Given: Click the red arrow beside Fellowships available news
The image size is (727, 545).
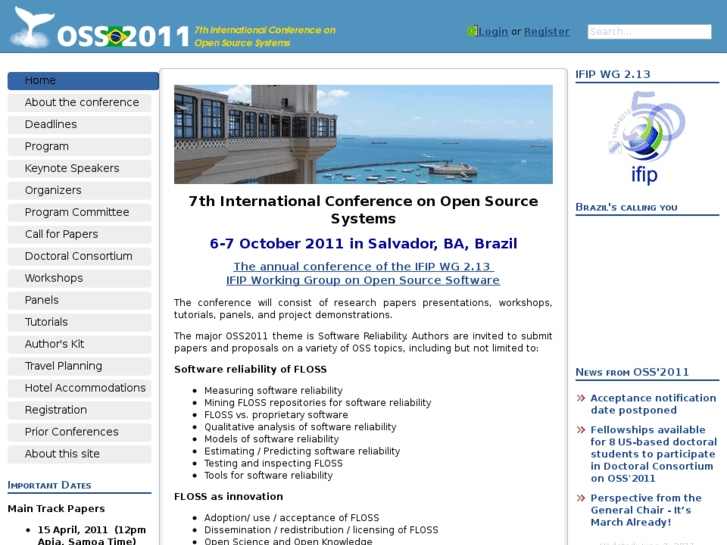Looking at the screenshot, I should (581, 430).
